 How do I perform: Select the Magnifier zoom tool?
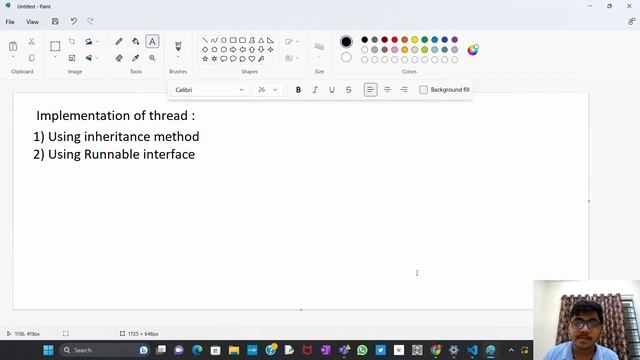point(152,58)
